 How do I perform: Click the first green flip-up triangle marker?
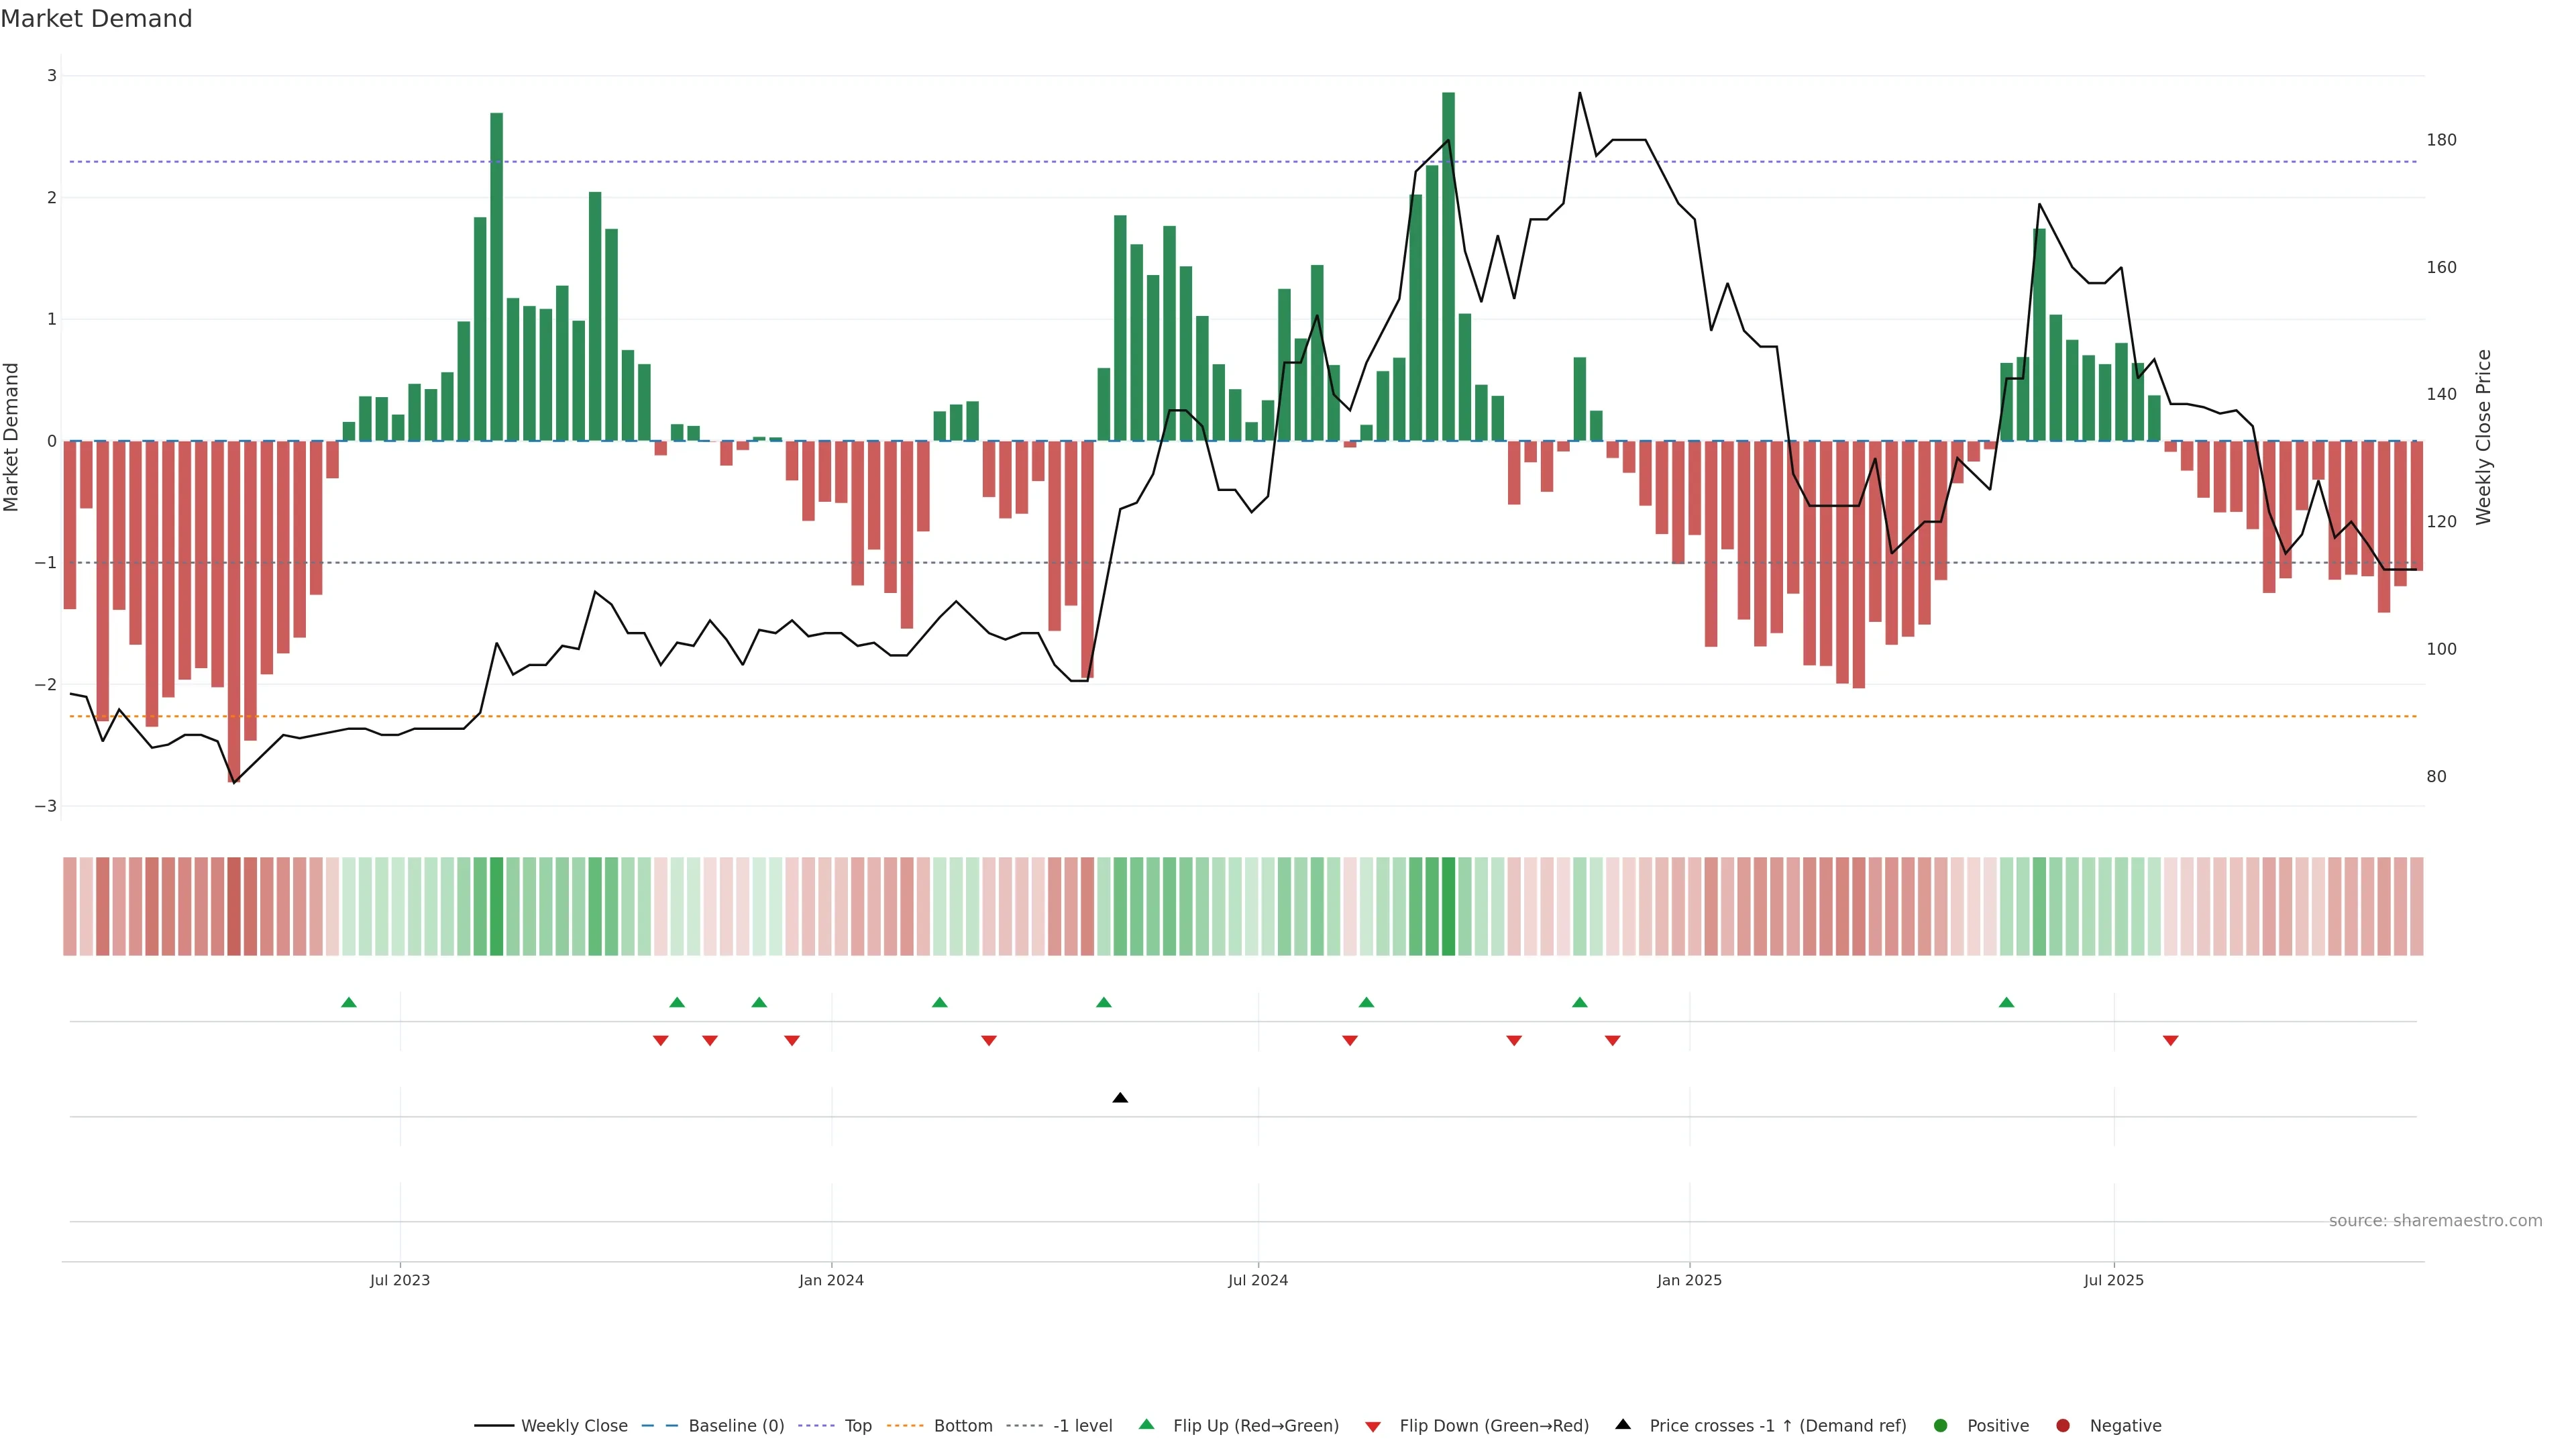(349, 1002)
